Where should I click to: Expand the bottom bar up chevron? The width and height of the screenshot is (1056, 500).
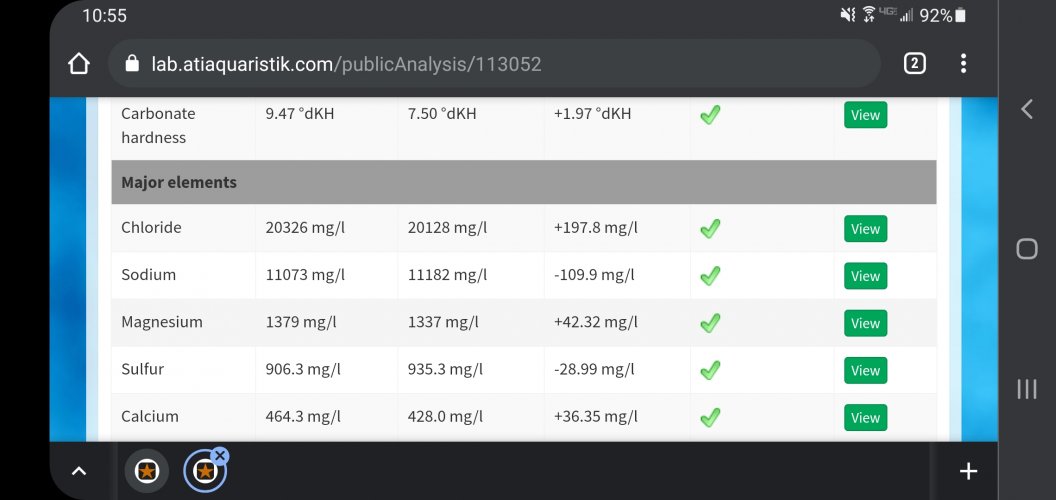[79, 471]
